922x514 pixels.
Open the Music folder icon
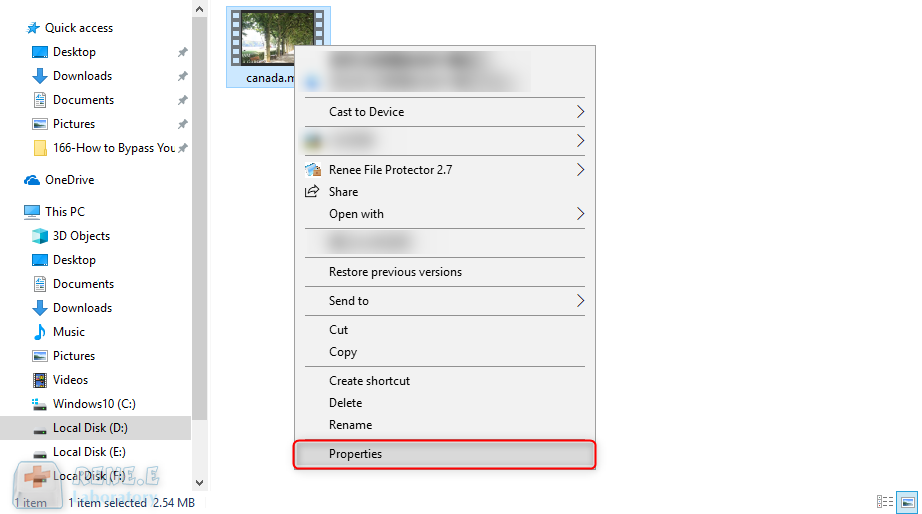tap(40, 332)
